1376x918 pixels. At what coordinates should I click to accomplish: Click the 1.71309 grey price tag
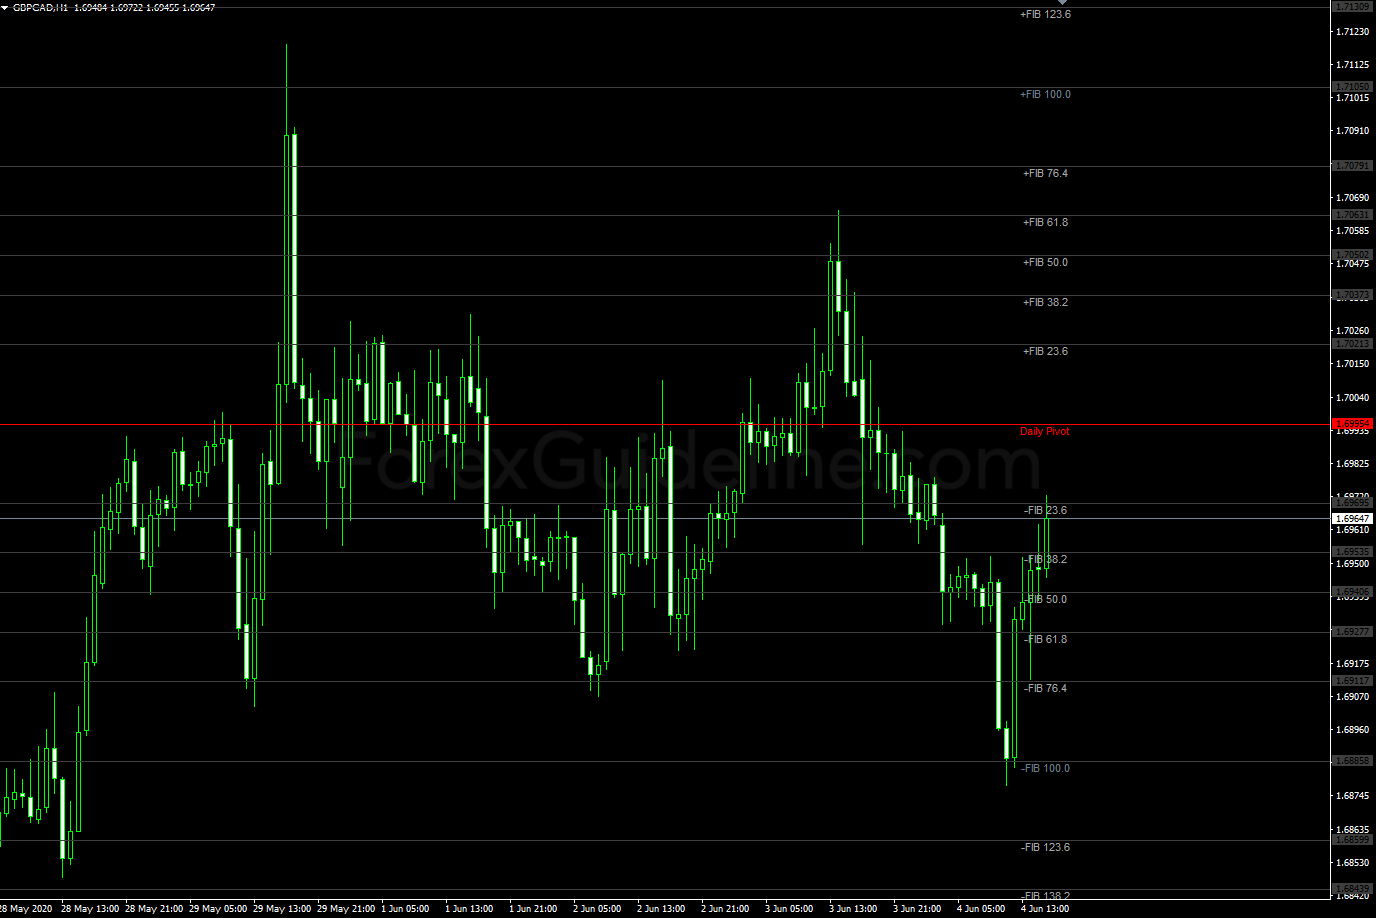tap(1353, 7)
